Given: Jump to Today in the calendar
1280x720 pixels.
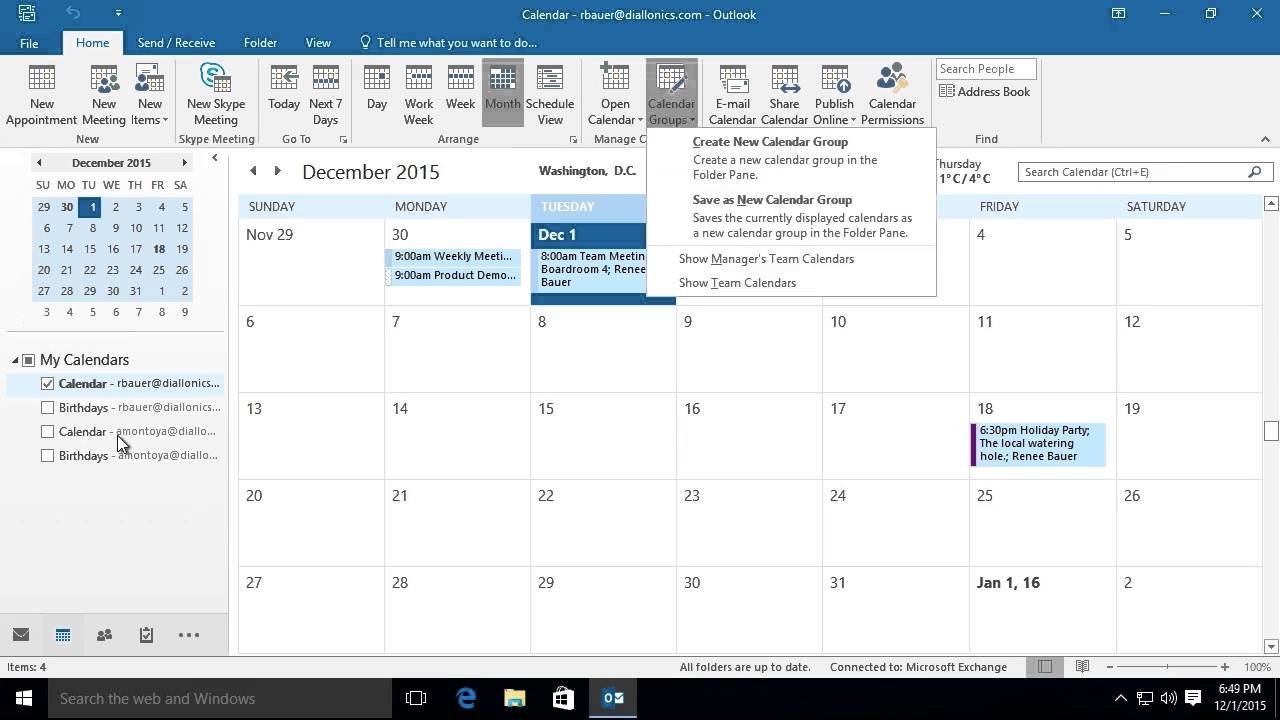Looking at the screenshot, I should 284,95.
